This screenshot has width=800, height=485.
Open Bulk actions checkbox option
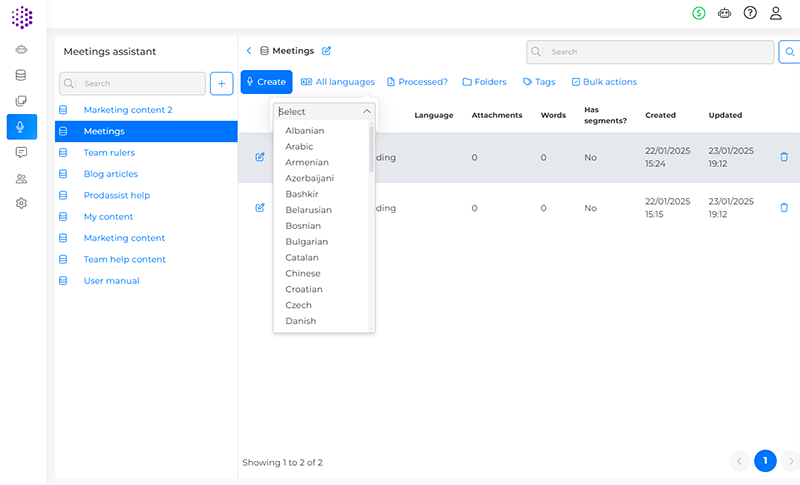603,82
